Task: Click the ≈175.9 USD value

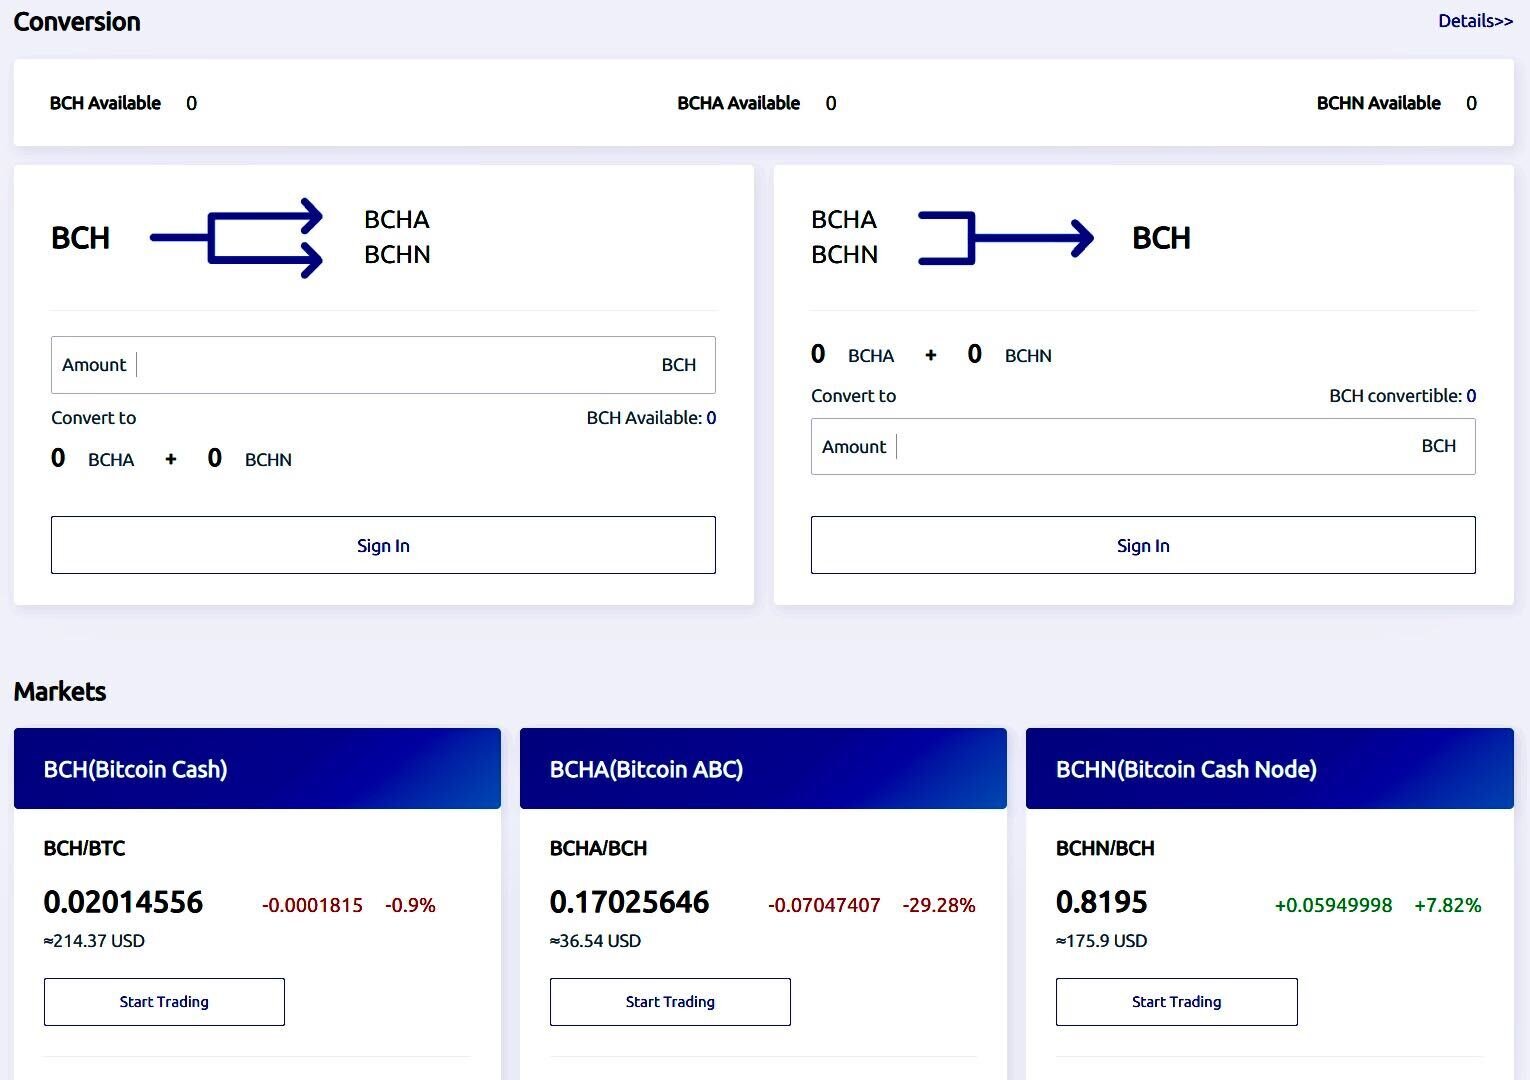Action: pyautogui.click(x=1102, y=941)
